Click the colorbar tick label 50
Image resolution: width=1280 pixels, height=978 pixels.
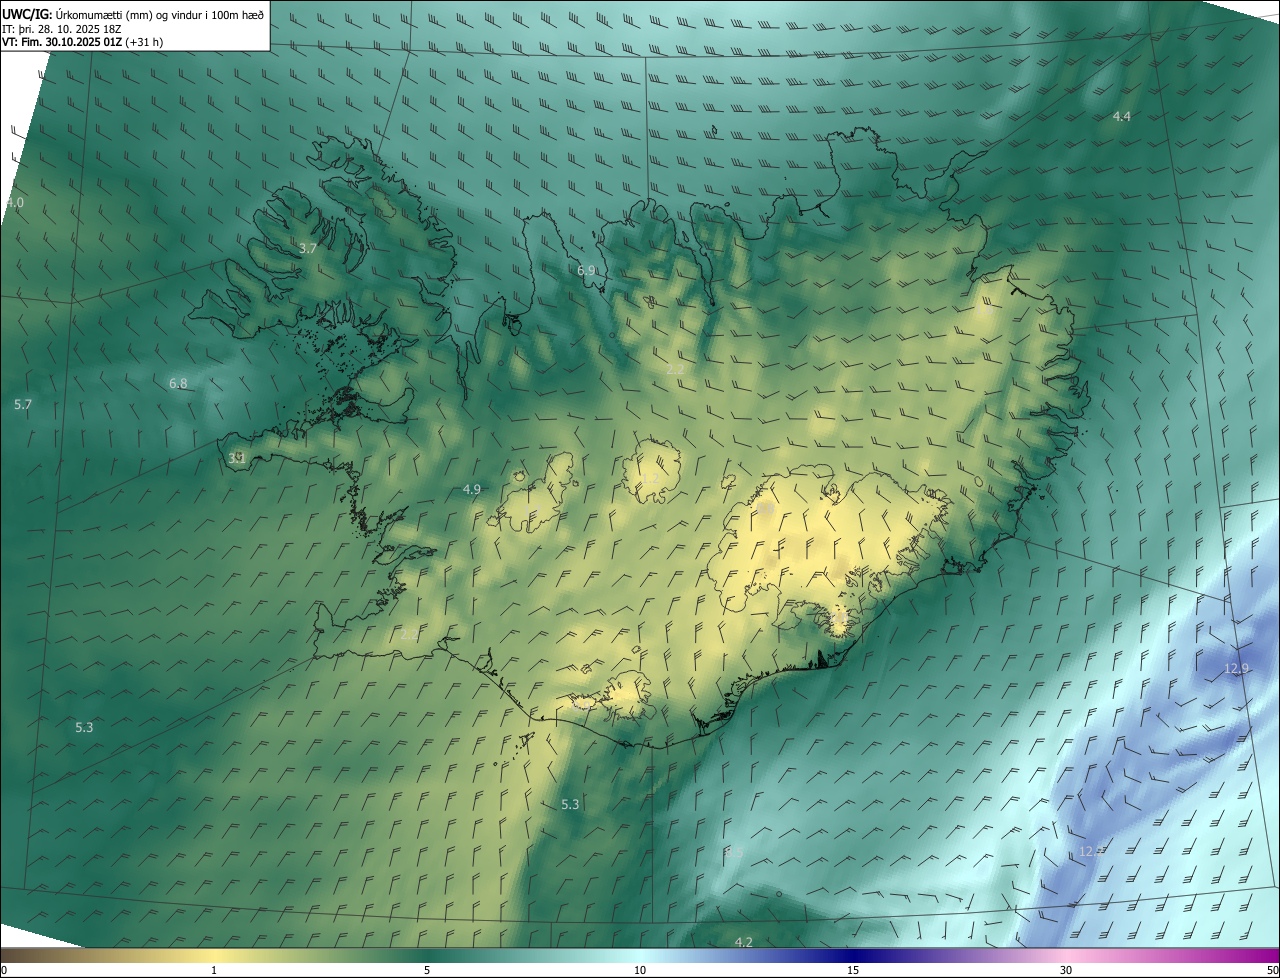pos(1272,970)
